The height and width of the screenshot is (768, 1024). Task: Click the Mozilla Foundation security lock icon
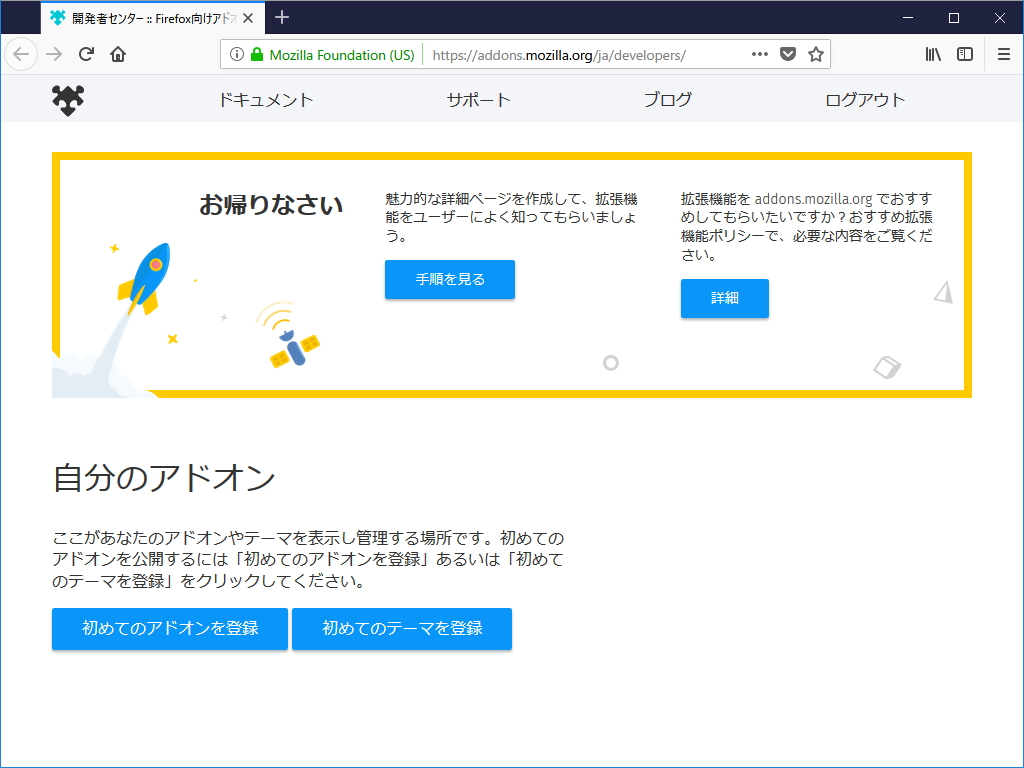255,54
